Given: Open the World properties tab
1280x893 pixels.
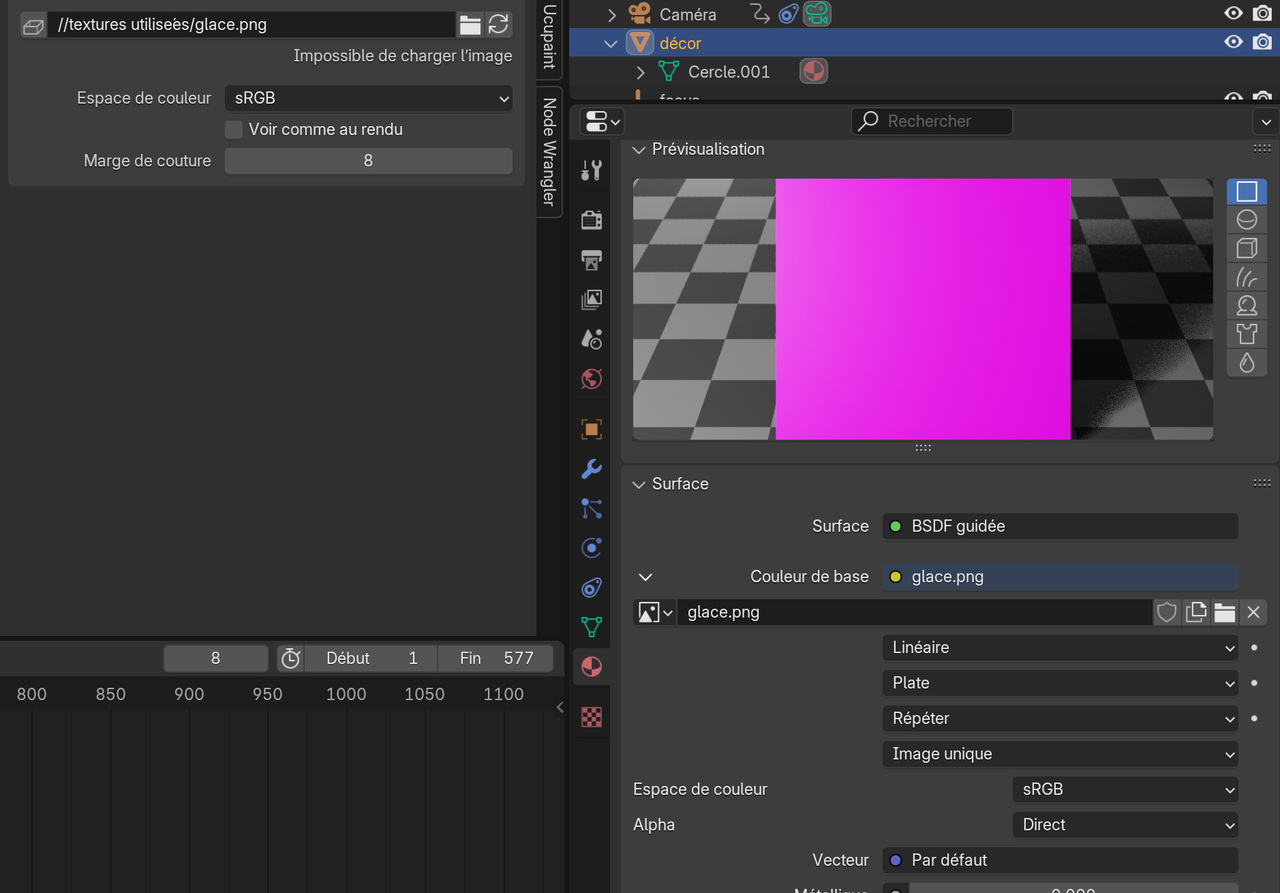Looking at the screenshot, I should [591, 379].
